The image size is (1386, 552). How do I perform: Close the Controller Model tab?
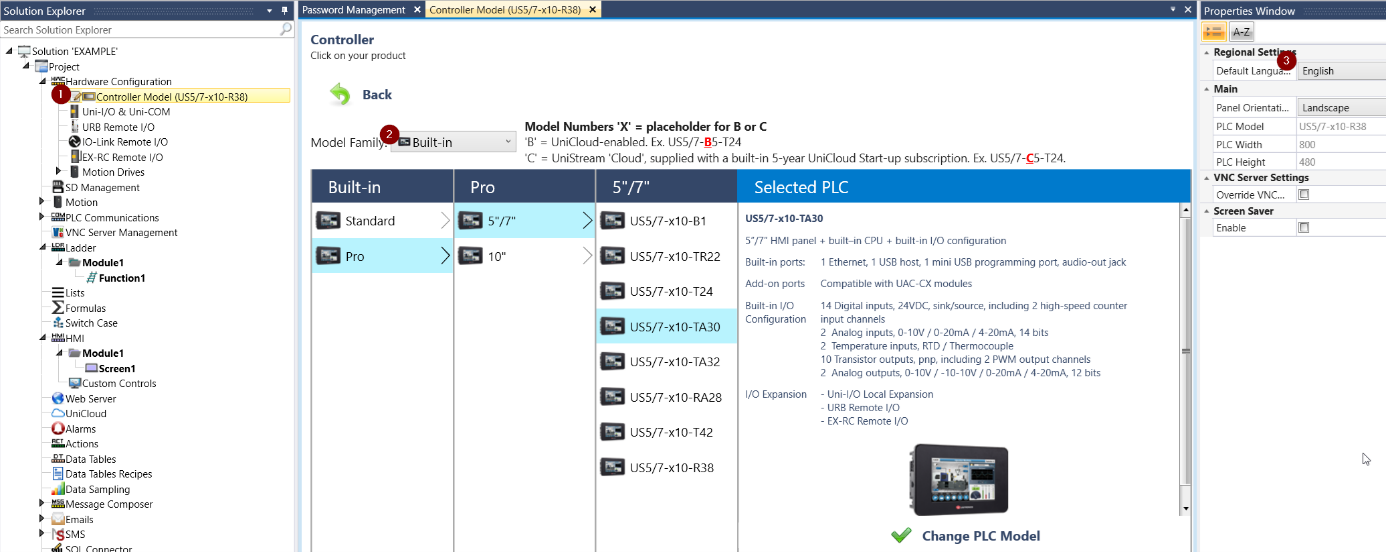click(x=592, y=9)
